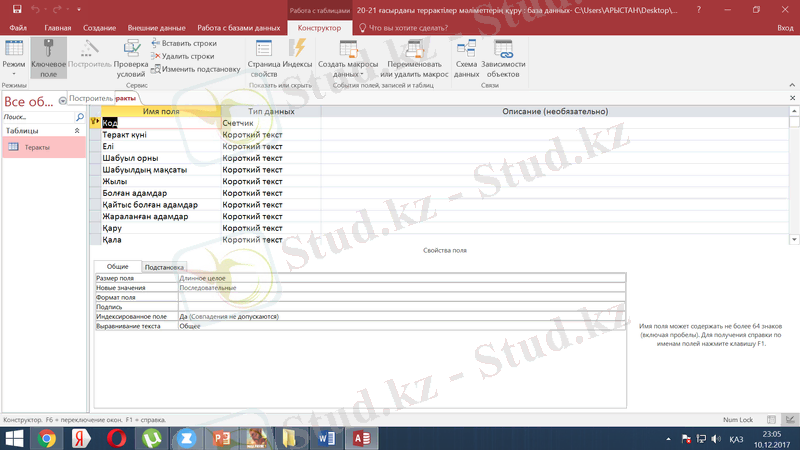Click Переименовать или удалить макрос
The image size is (800, 450).
point(414,58)
